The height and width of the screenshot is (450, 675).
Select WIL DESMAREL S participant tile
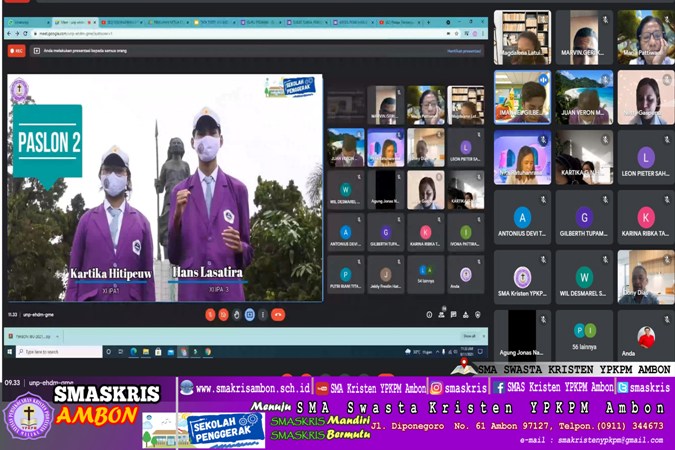pos(584,277)
